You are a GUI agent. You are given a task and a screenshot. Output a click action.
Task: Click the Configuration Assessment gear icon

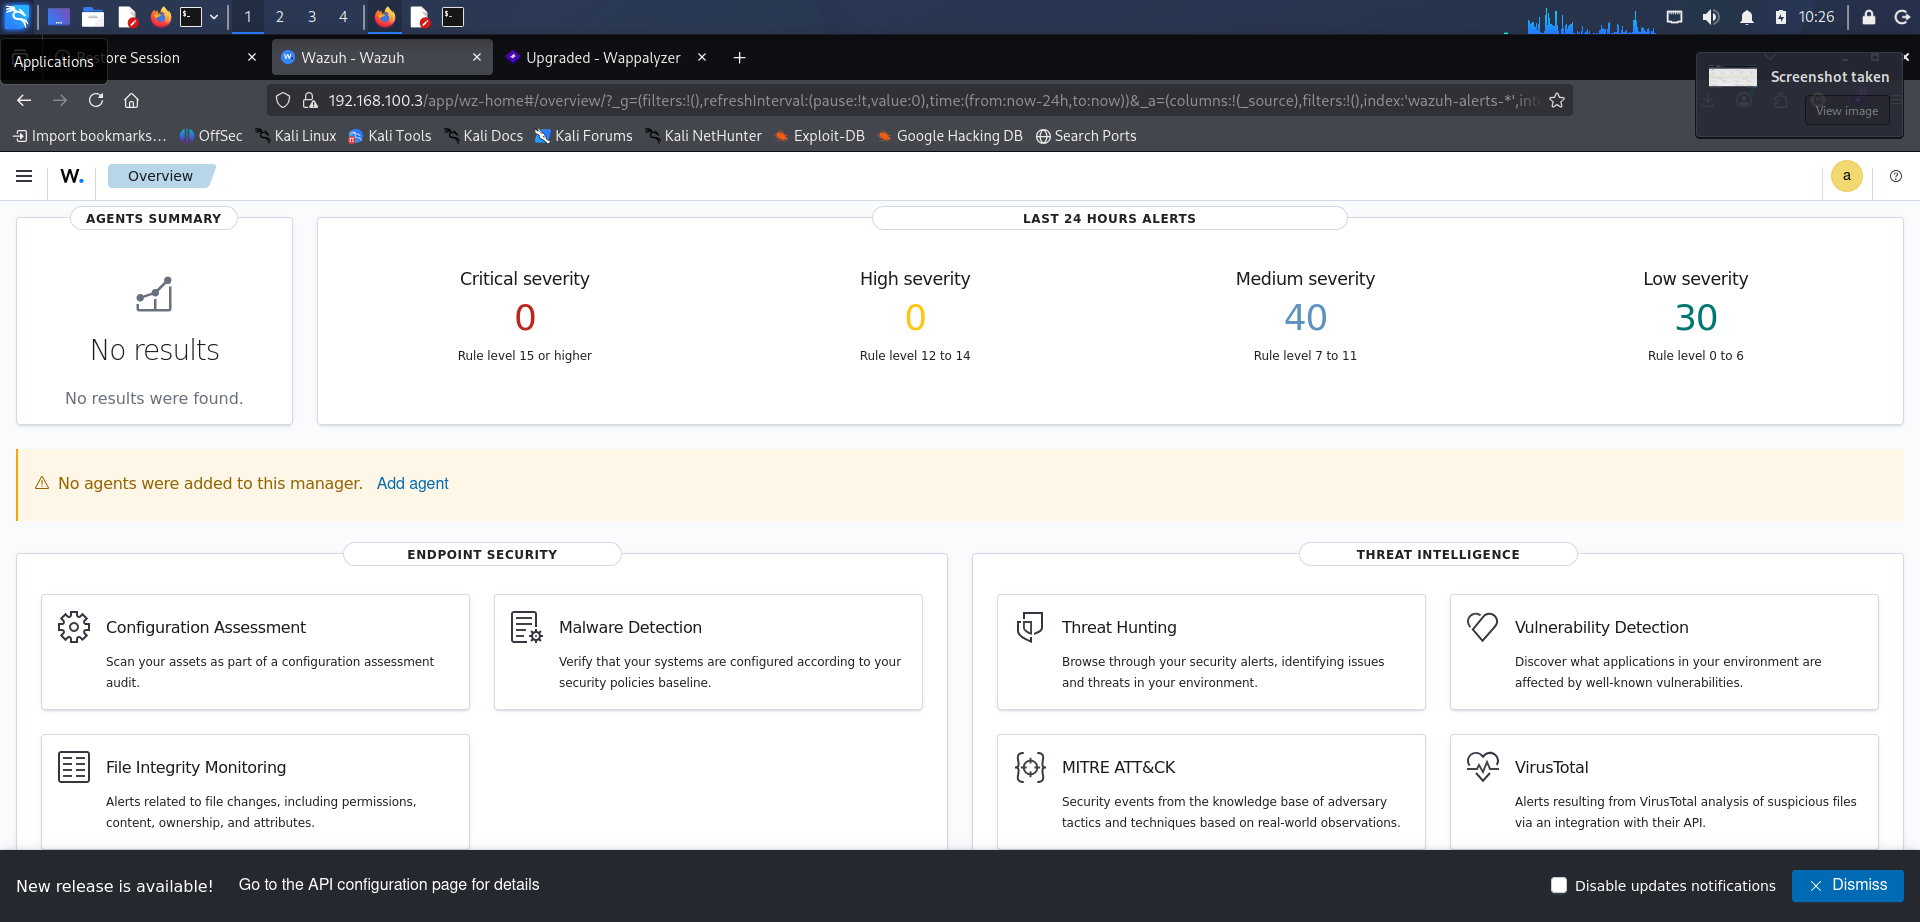pos(74,627)
